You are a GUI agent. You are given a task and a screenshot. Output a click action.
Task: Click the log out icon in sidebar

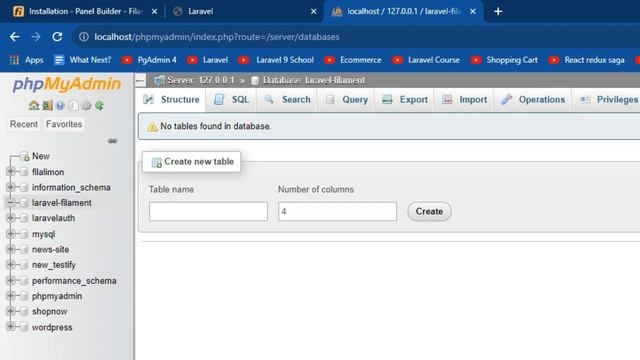click(x=47, y=105)
